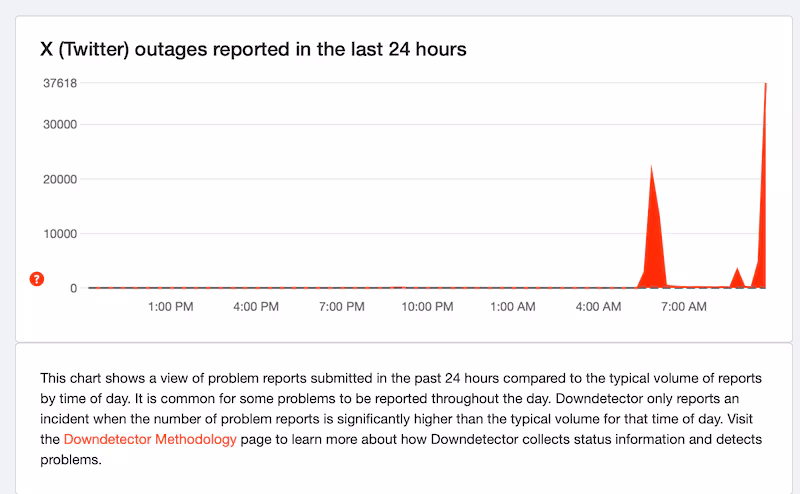The image size is (800, 494).
Task: Click the 7:00 PM axis label
Action: [x=342, y=307]
